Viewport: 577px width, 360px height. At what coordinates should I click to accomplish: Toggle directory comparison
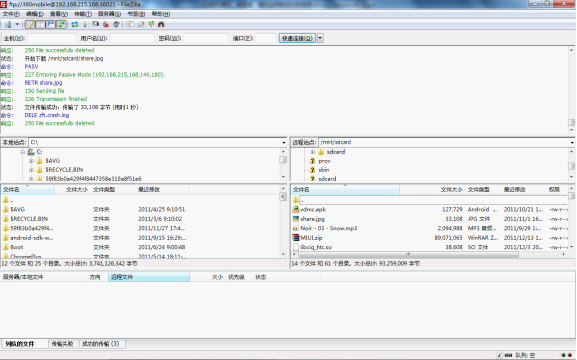(141, 25)
